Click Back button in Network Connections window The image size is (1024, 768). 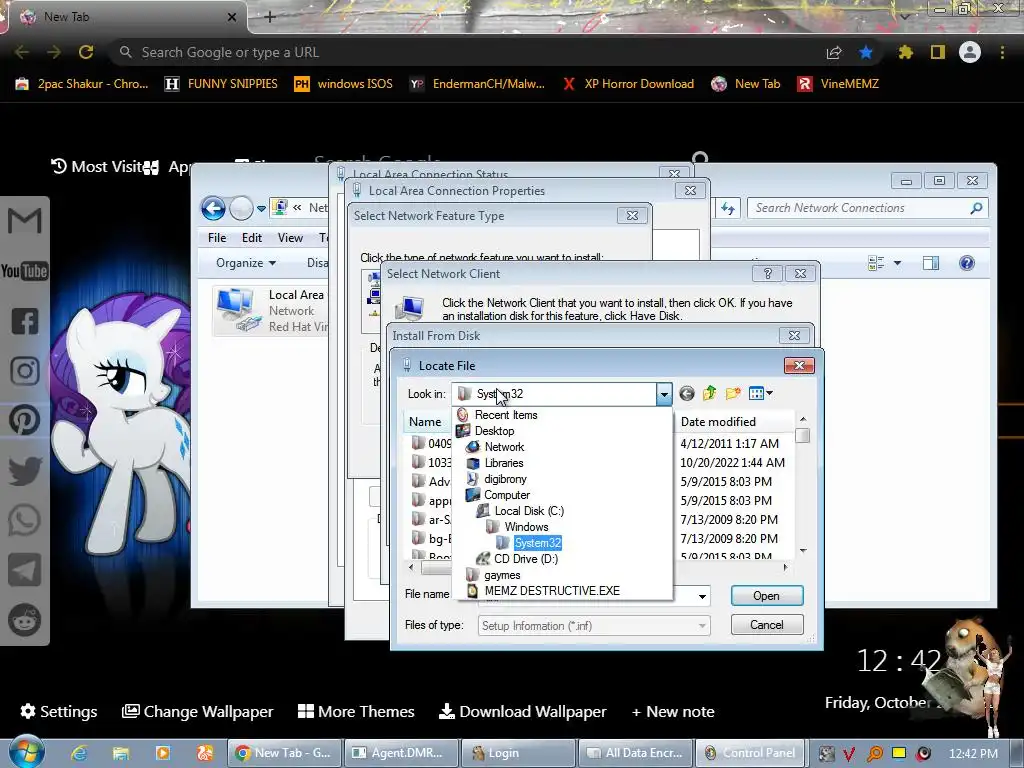(213, 208)
